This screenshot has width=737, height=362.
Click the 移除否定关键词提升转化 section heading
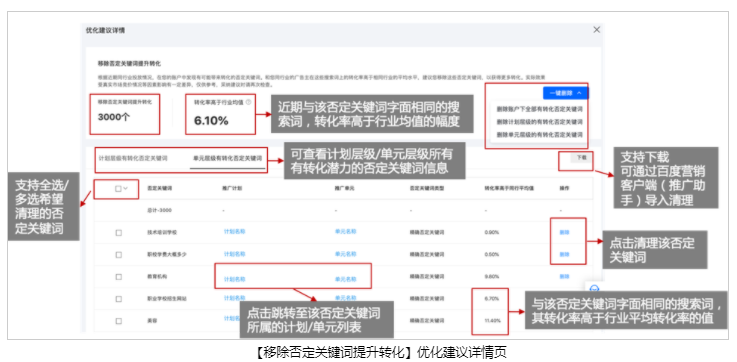pos(129,63)
